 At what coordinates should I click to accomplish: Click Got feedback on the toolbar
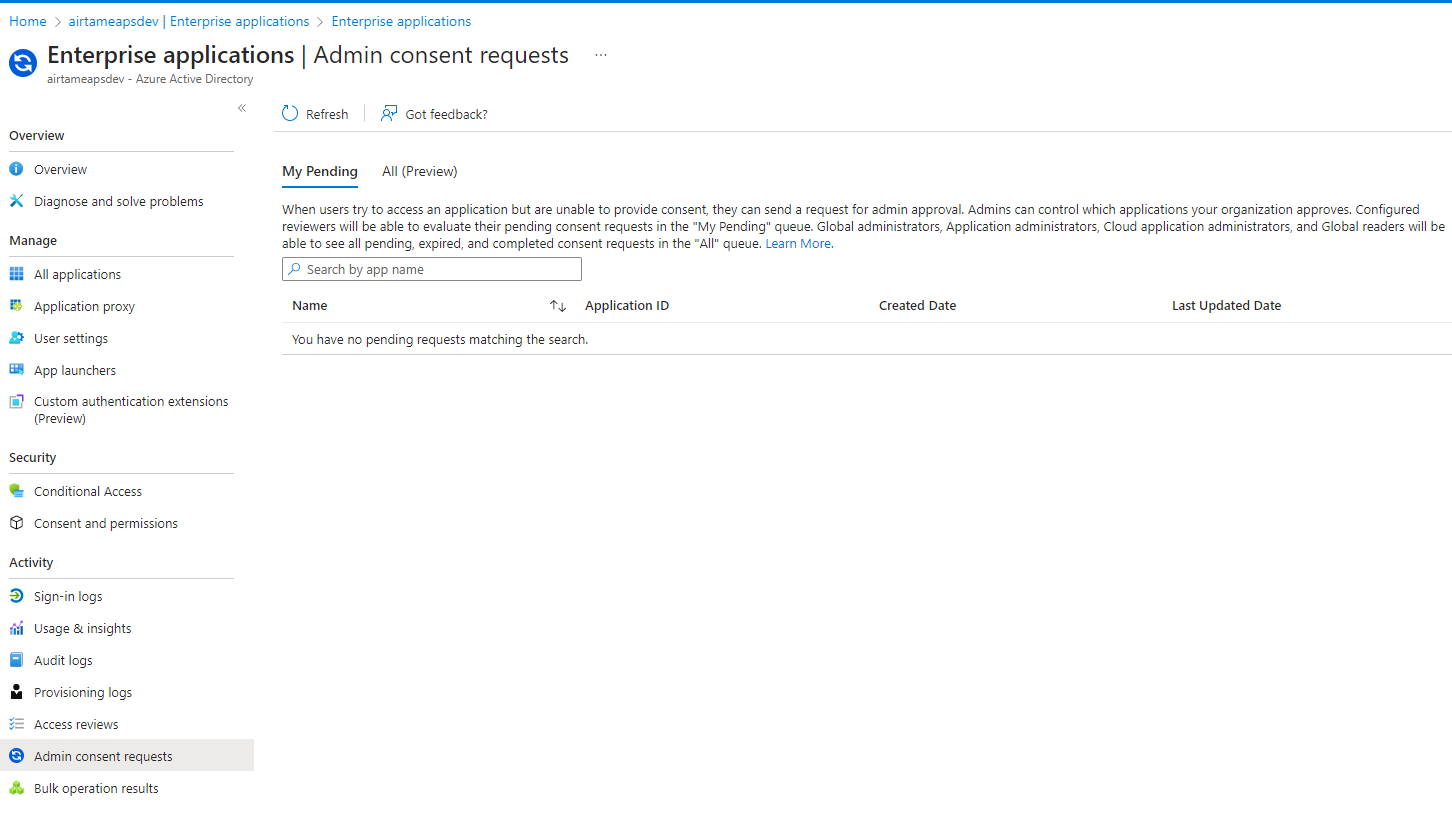[x=434, y=113]
